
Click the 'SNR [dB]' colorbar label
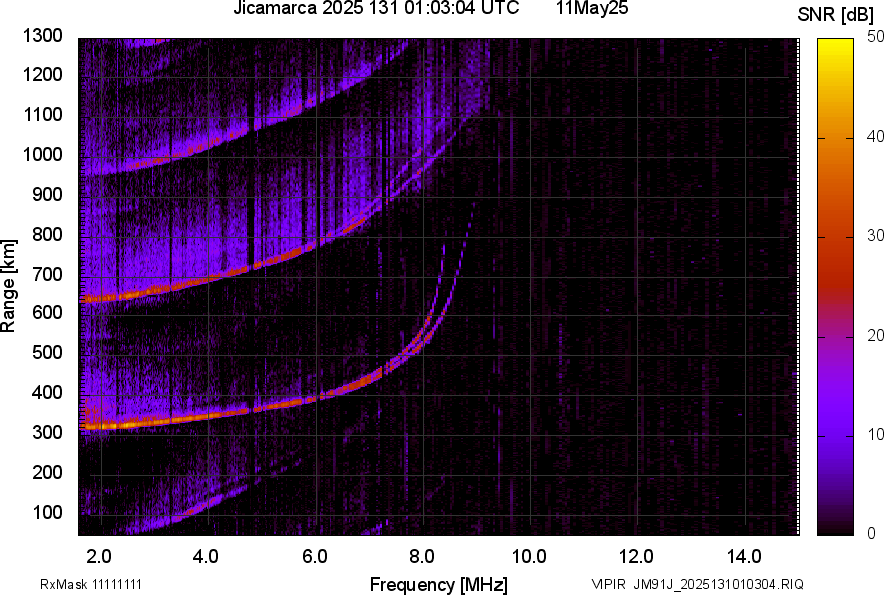[x=836, y=15]
